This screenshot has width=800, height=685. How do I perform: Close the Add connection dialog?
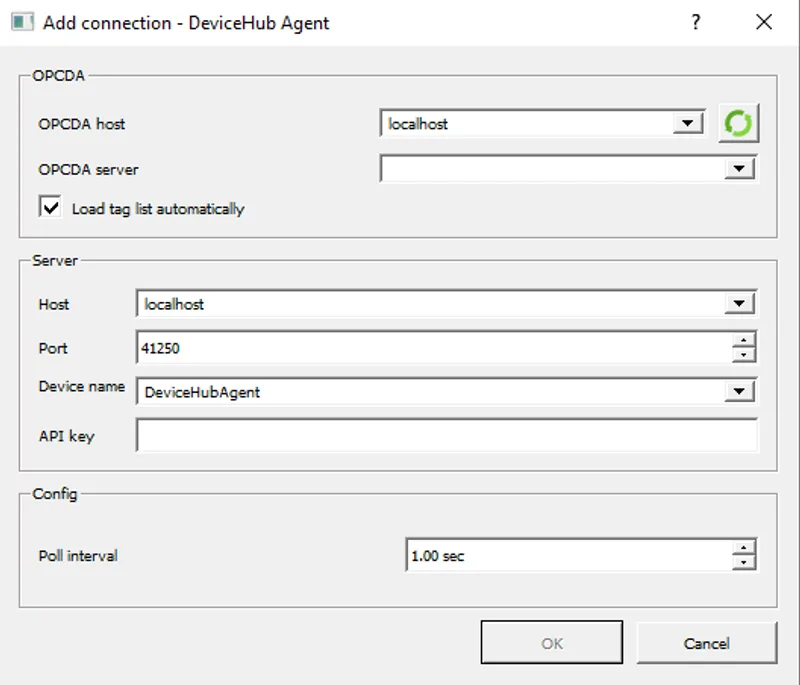coord(763,22)
